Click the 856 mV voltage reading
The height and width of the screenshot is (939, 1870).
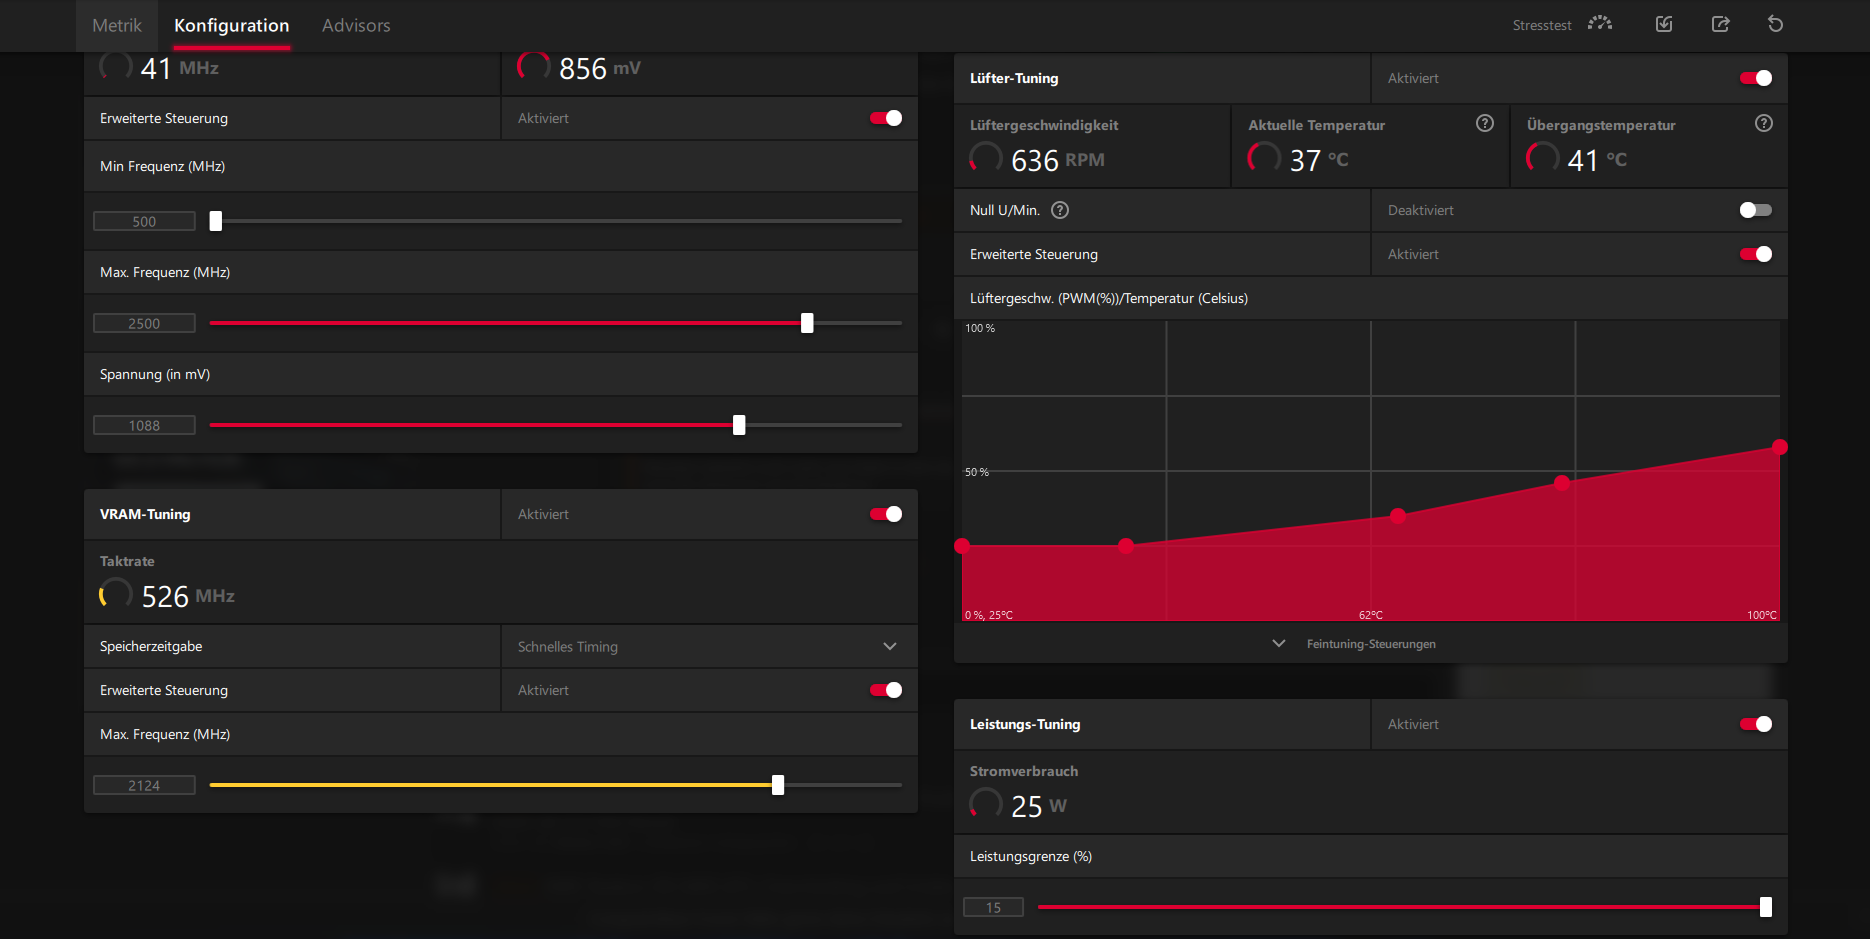600,68
